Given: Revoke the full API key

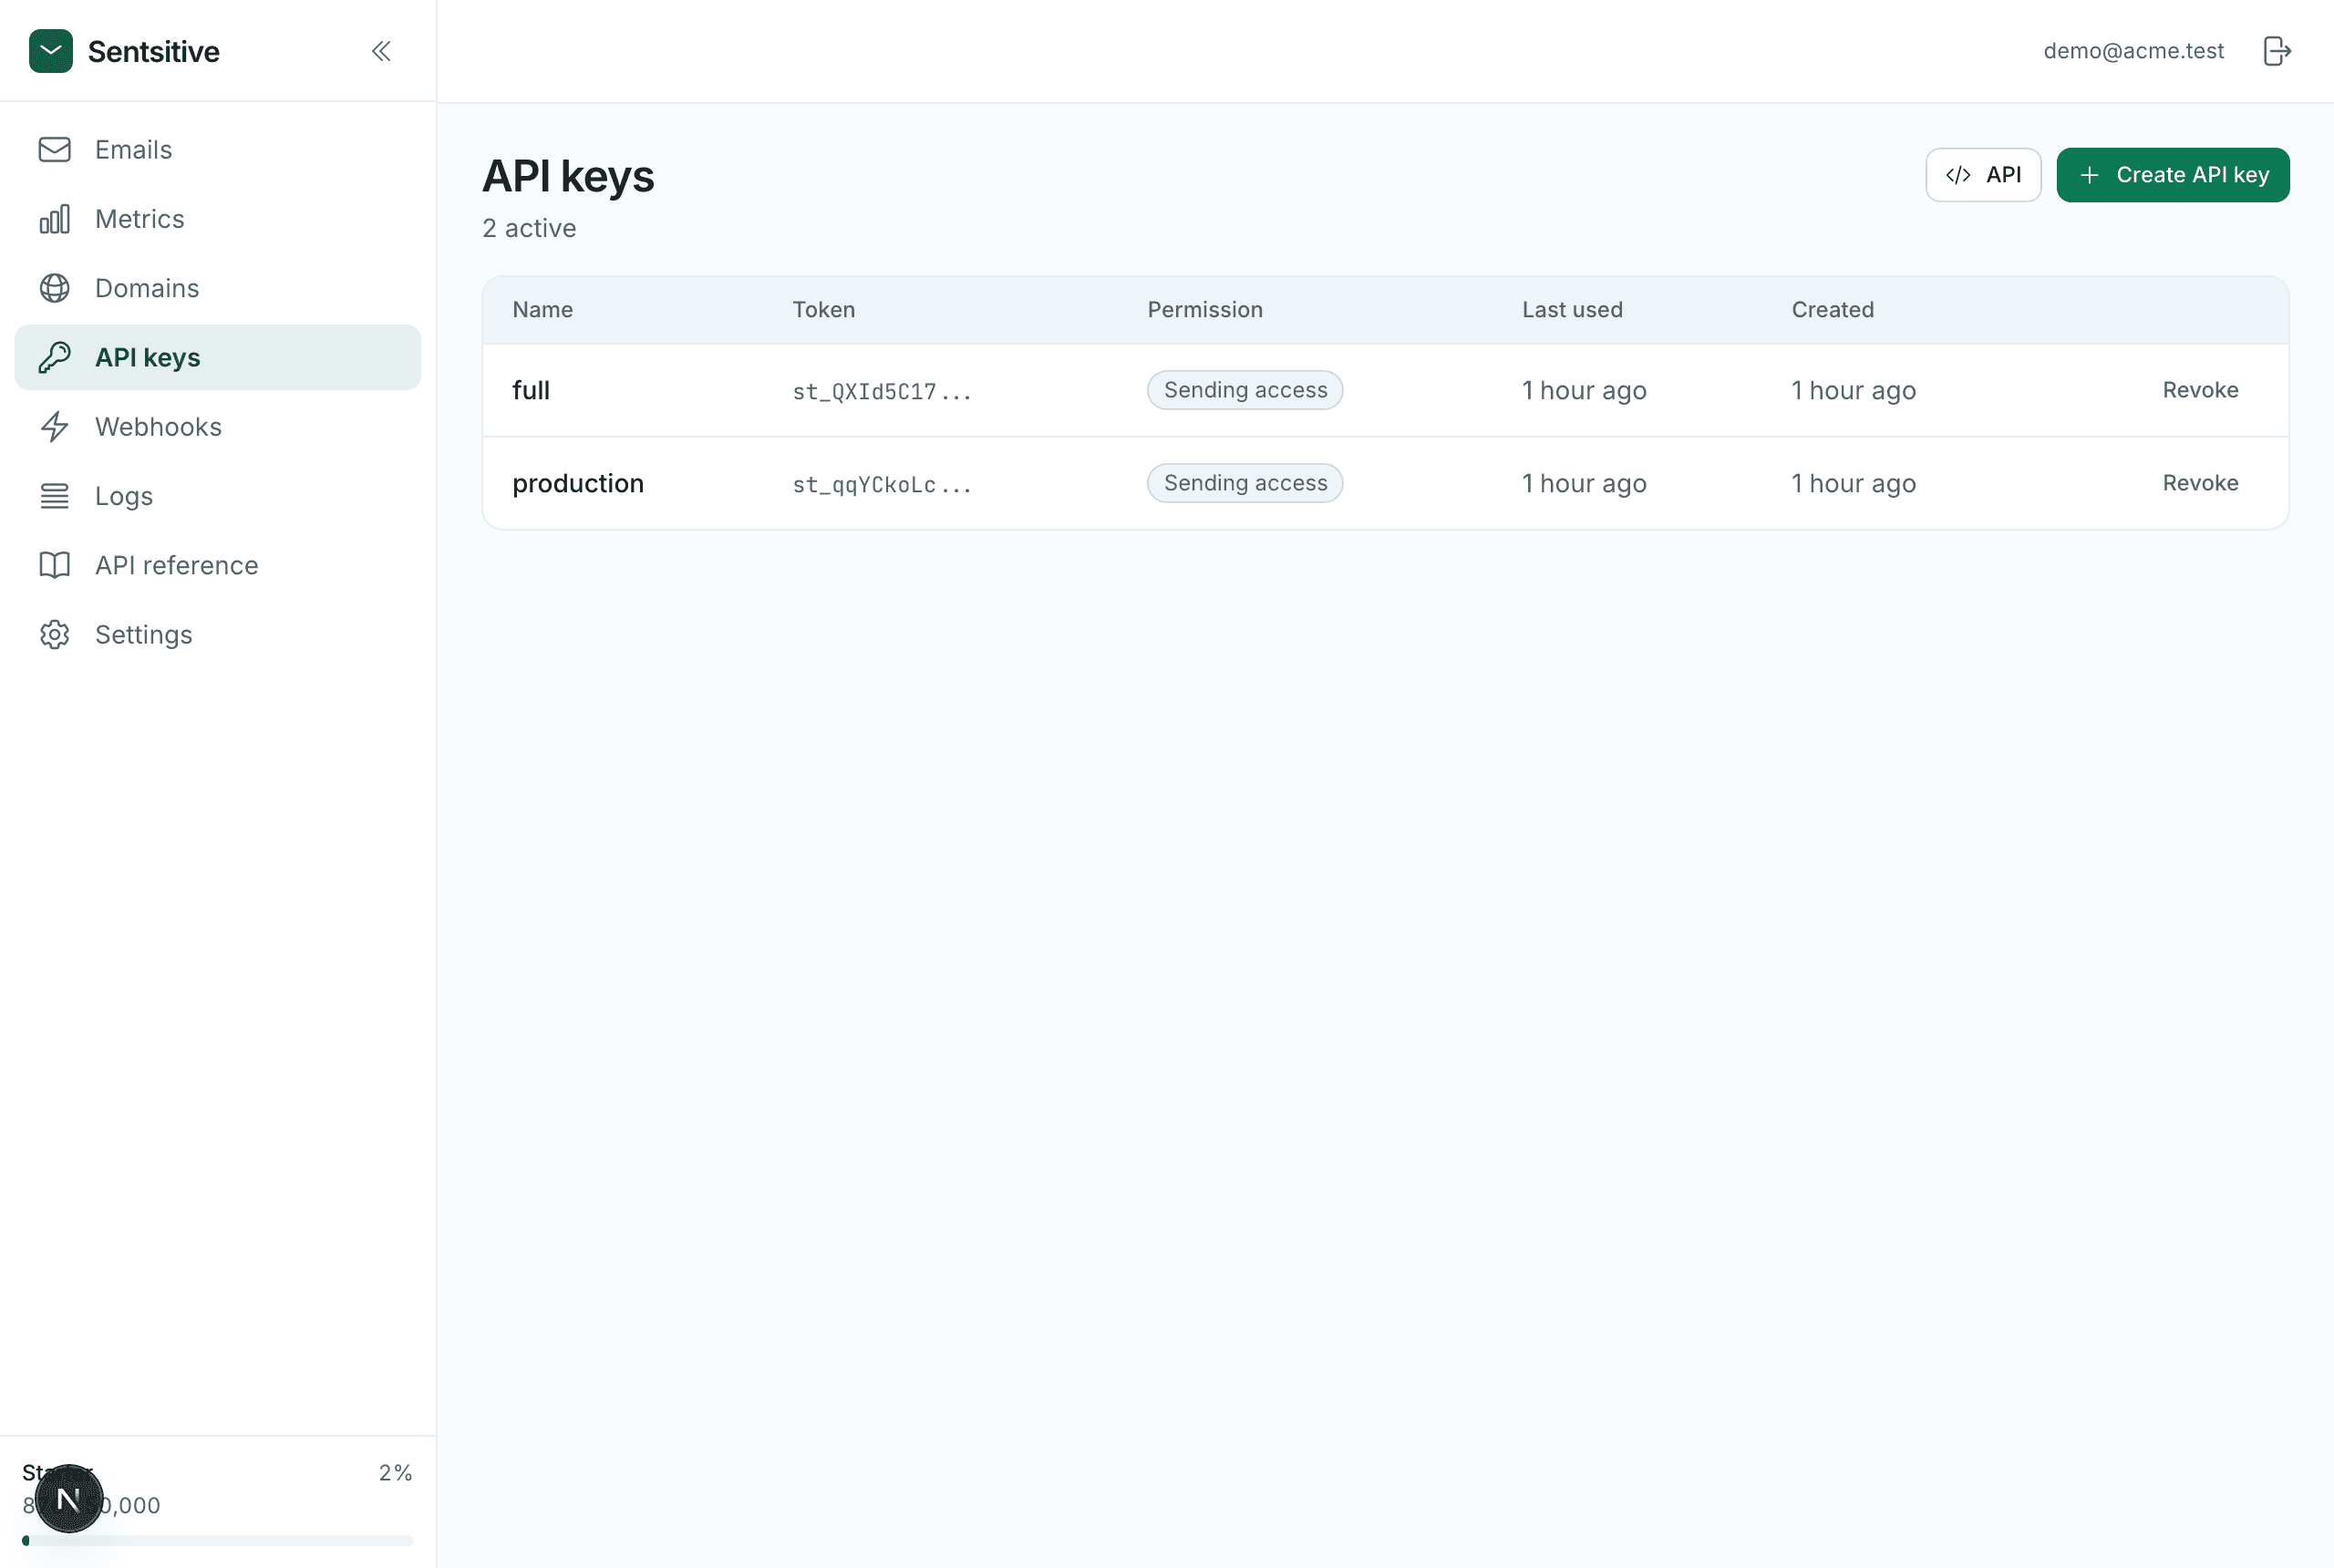Looking at the screenshot, I should (2200, 390).
